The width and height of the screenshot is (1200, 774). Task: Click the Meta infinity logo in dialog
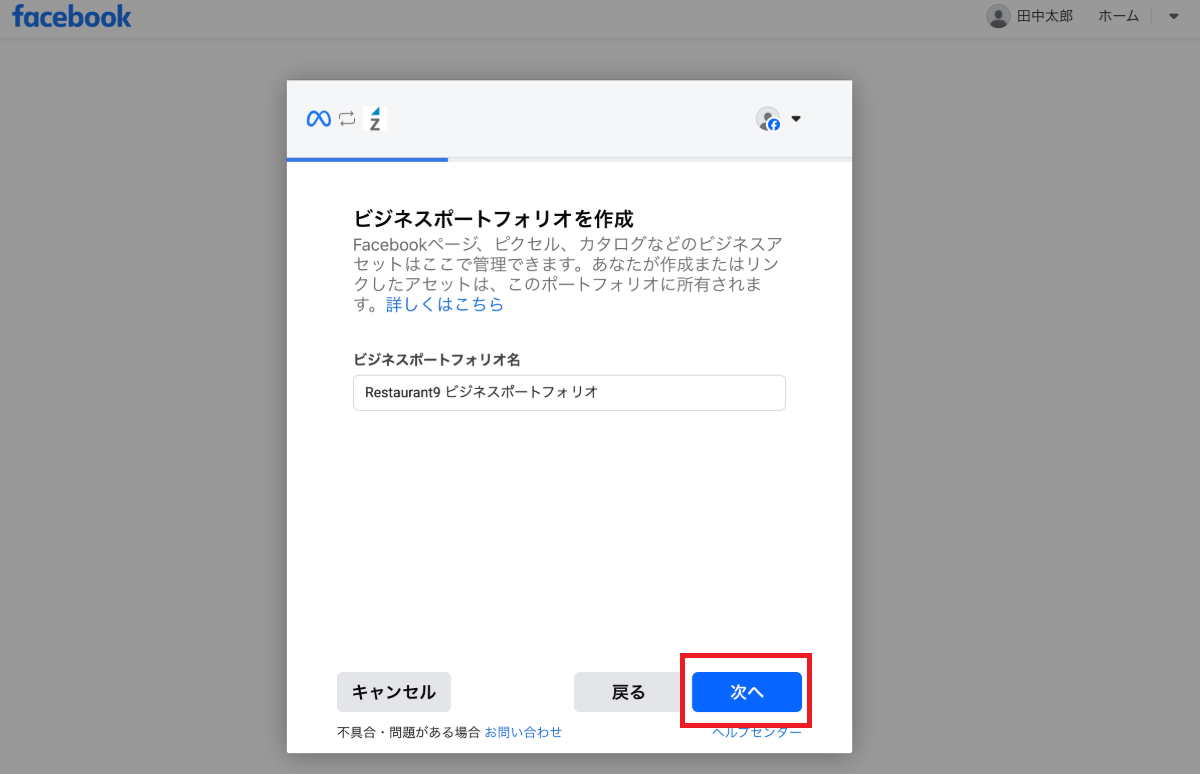coord(318,119)
